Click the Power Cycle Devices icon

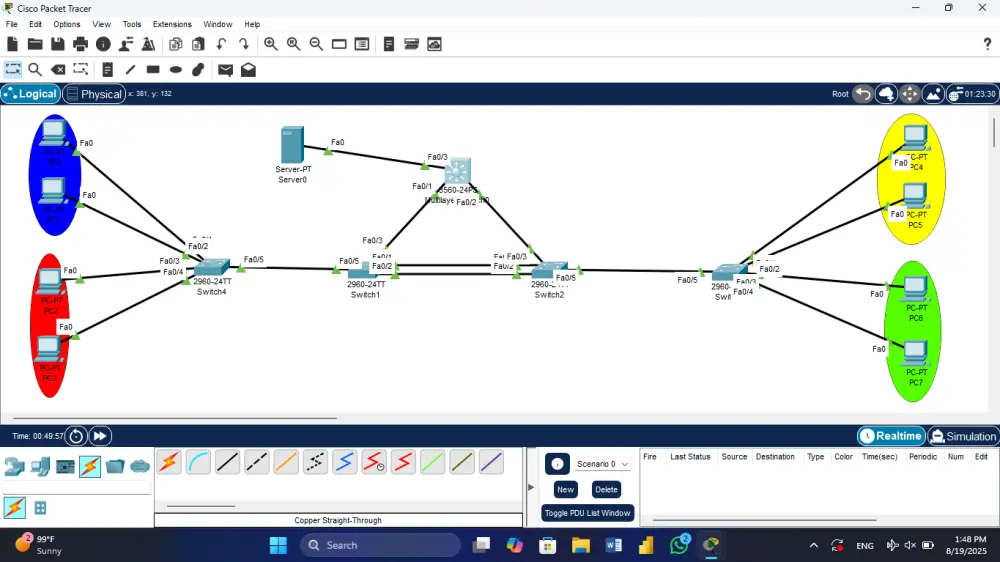pos(76,436)
